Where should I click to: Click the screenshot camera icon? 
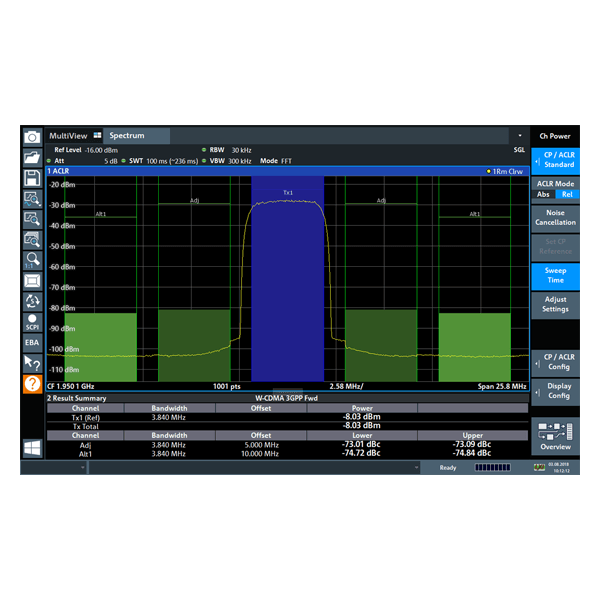pos(32,137)
